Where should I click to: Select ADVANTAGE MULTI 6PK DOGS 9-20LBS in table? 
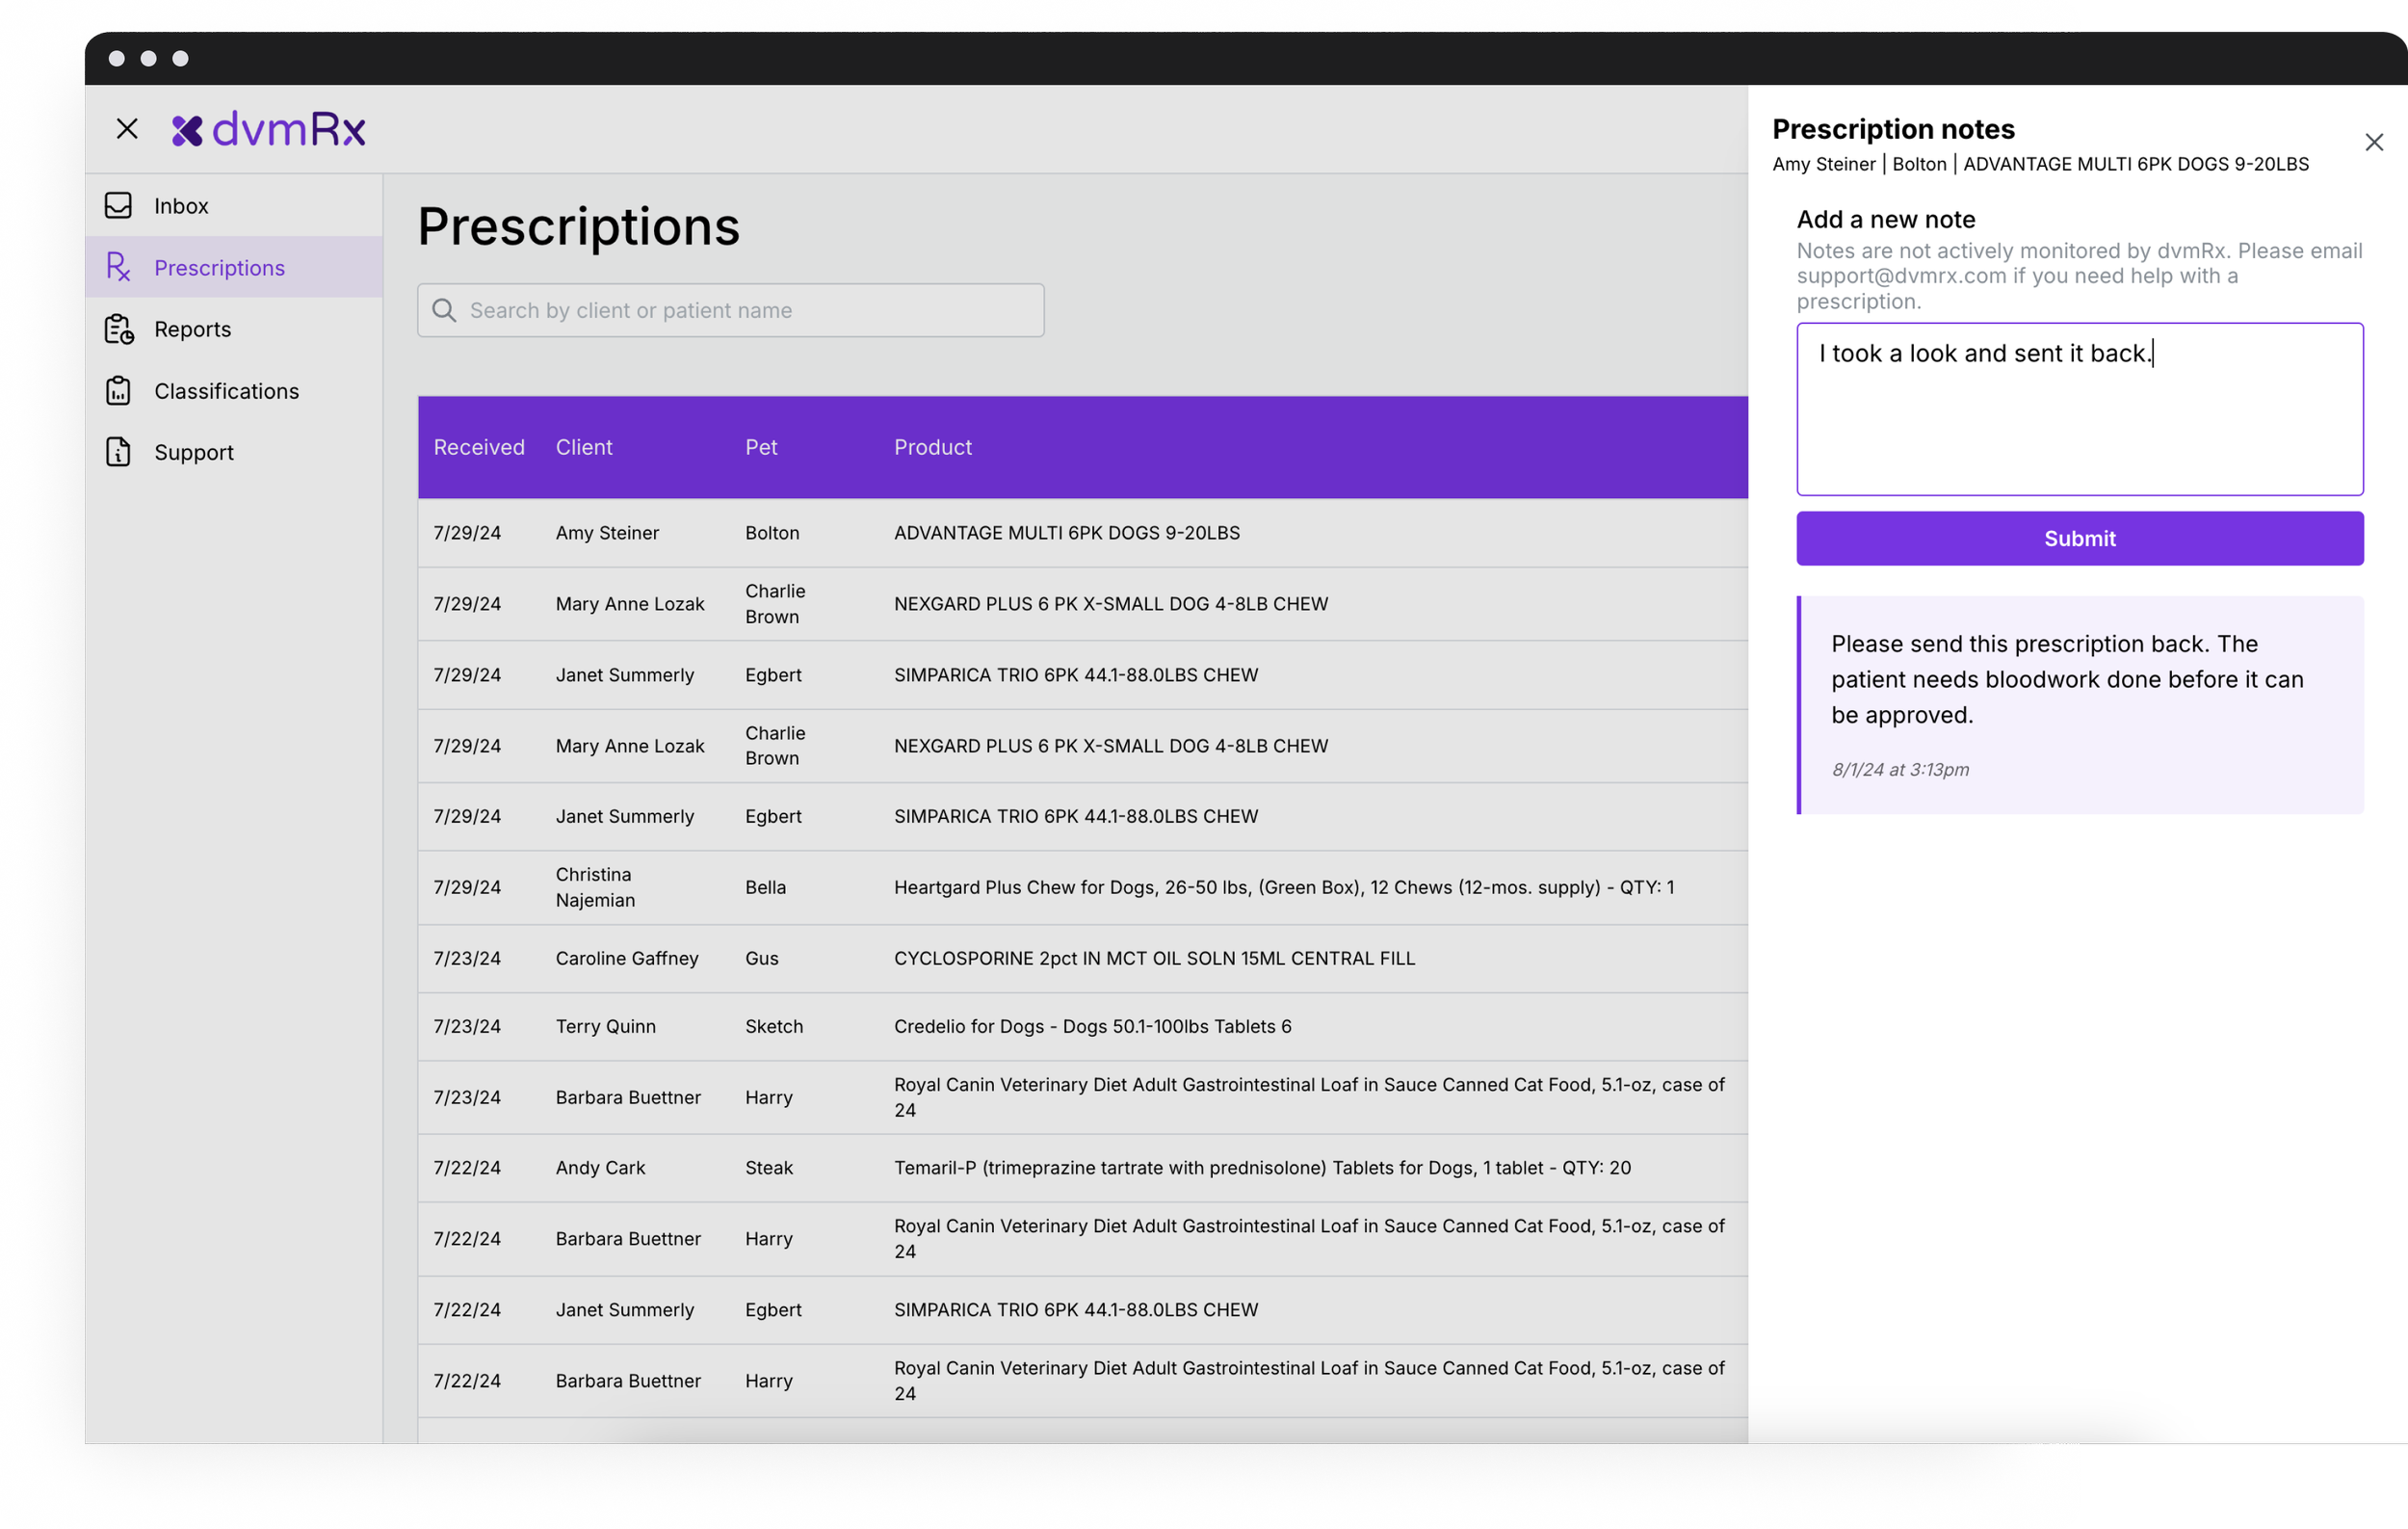pyautogui.click(x=1067, y=533)
